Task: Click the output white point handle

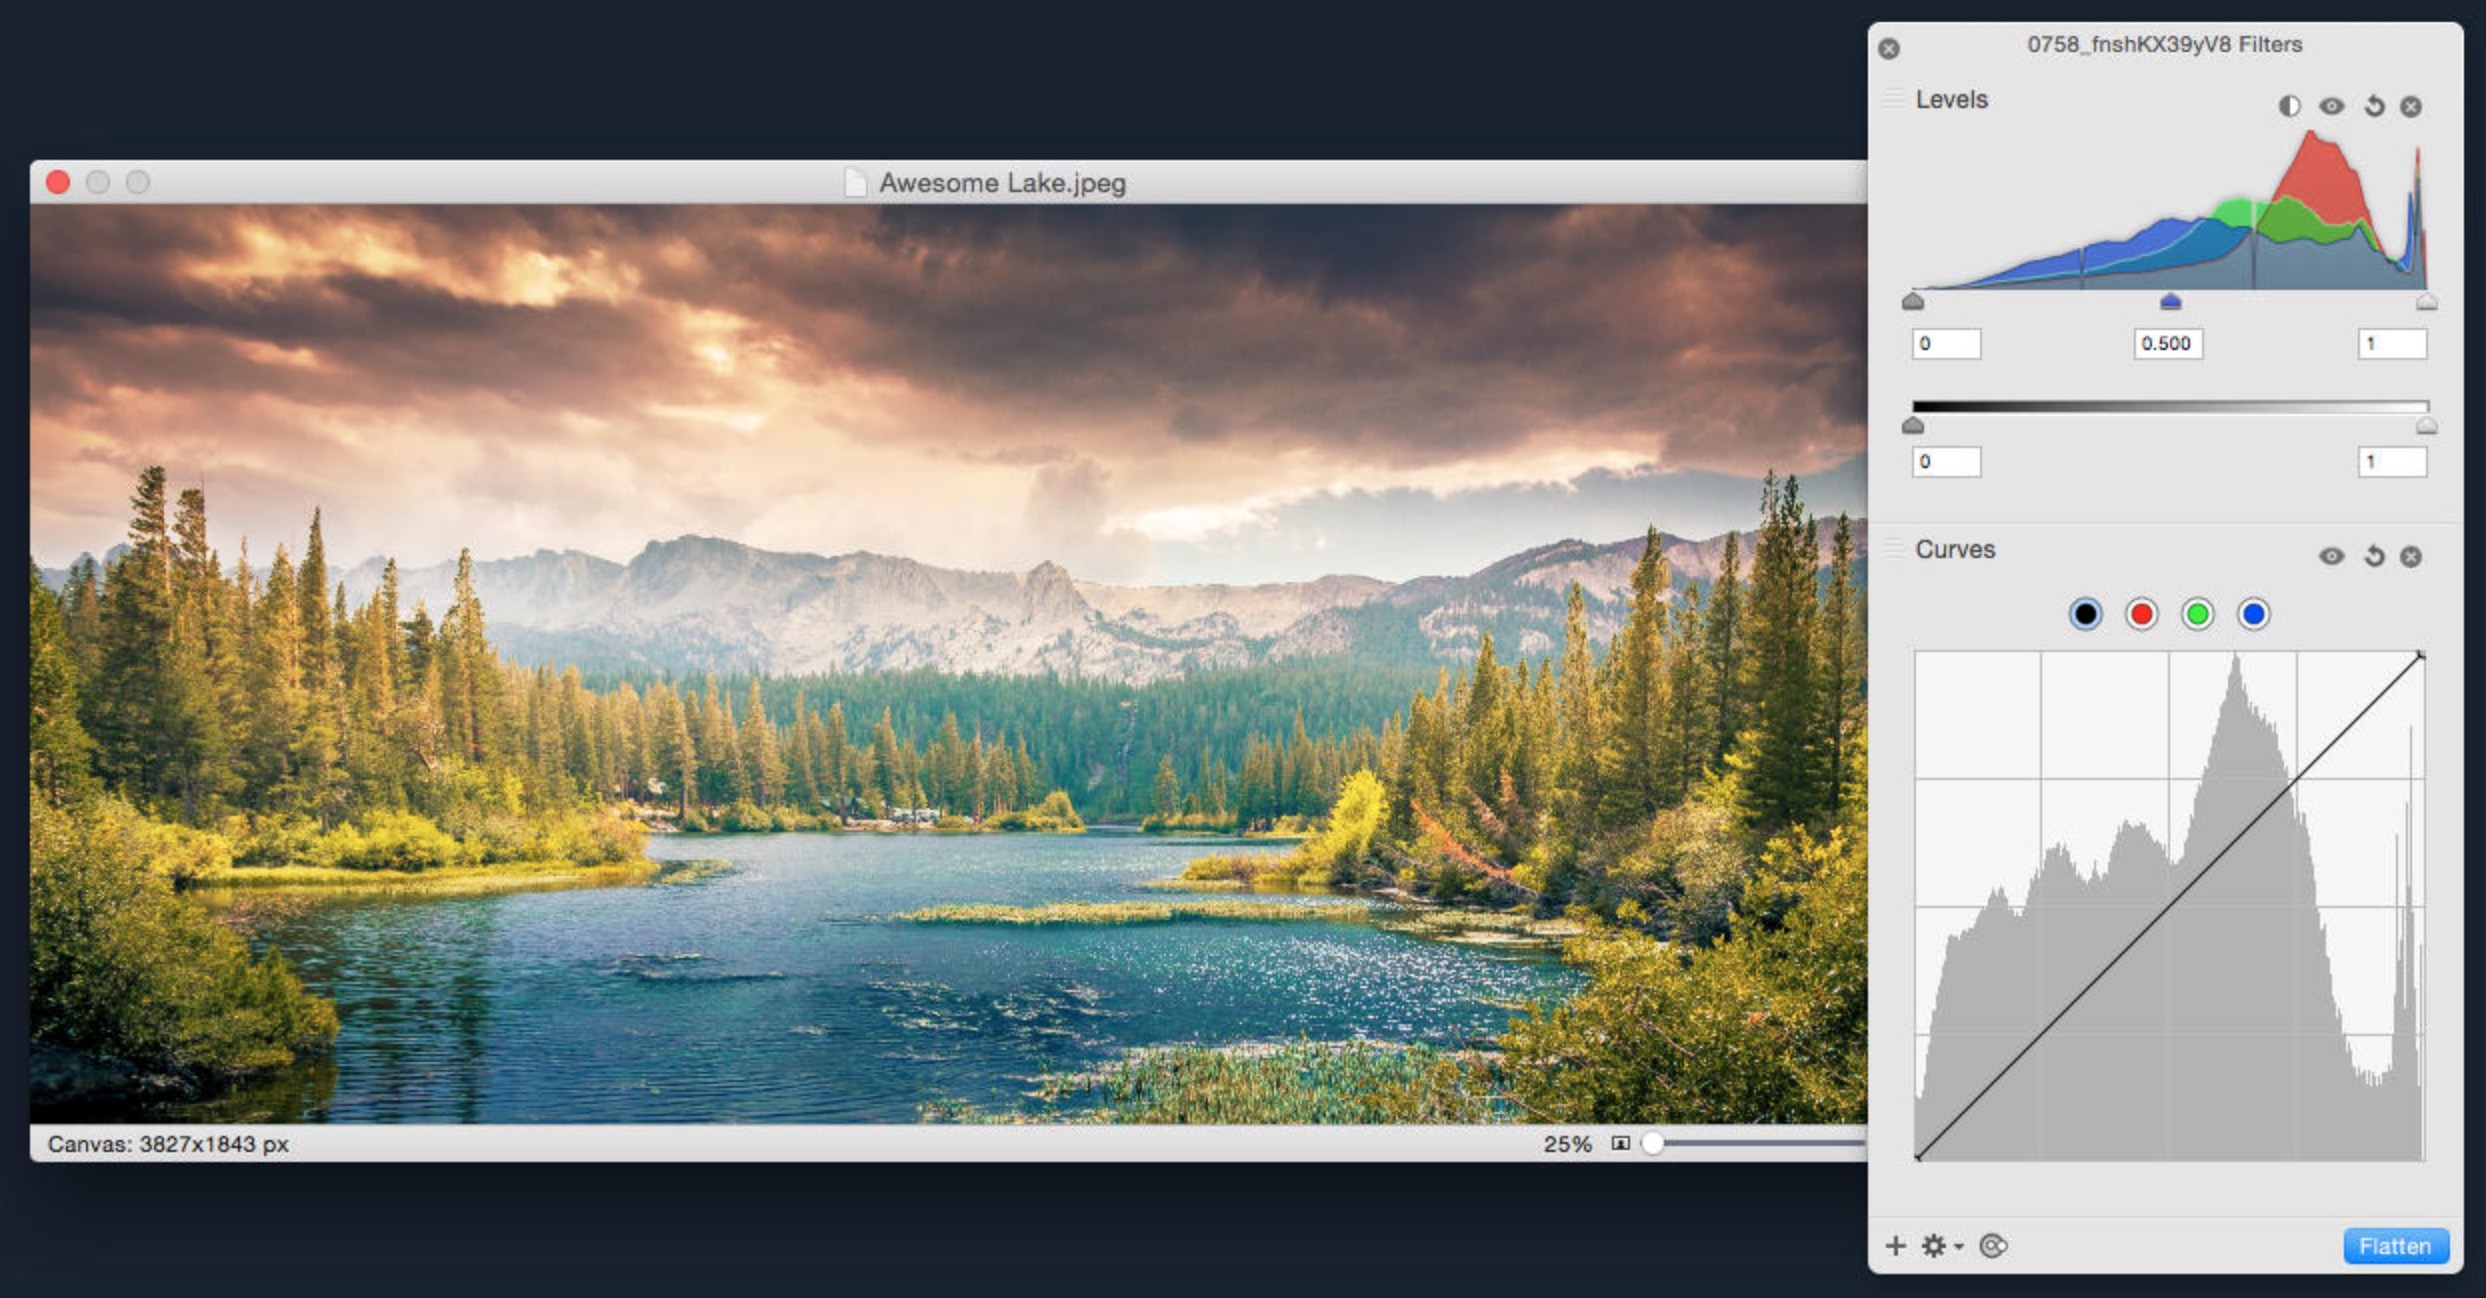Action: [x=2426, y=426]
